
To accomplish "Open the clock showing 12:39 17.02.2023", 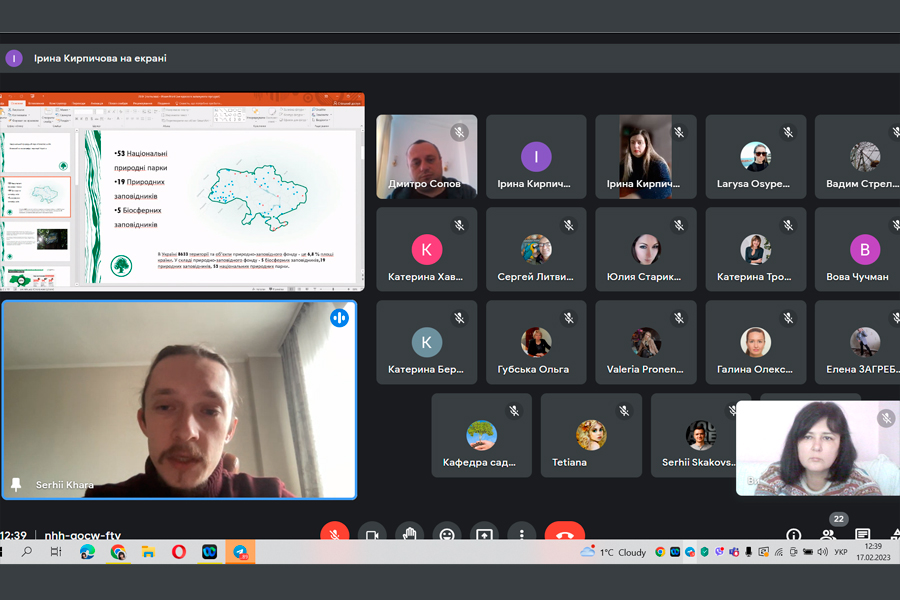I will (873, 552).
